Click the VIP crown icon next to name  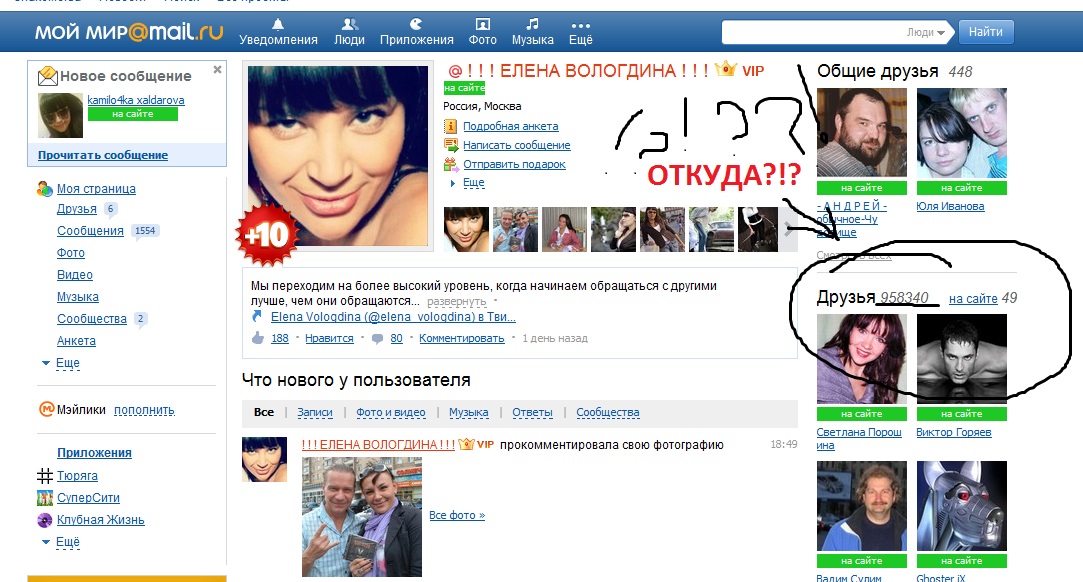tap(725, 69)
